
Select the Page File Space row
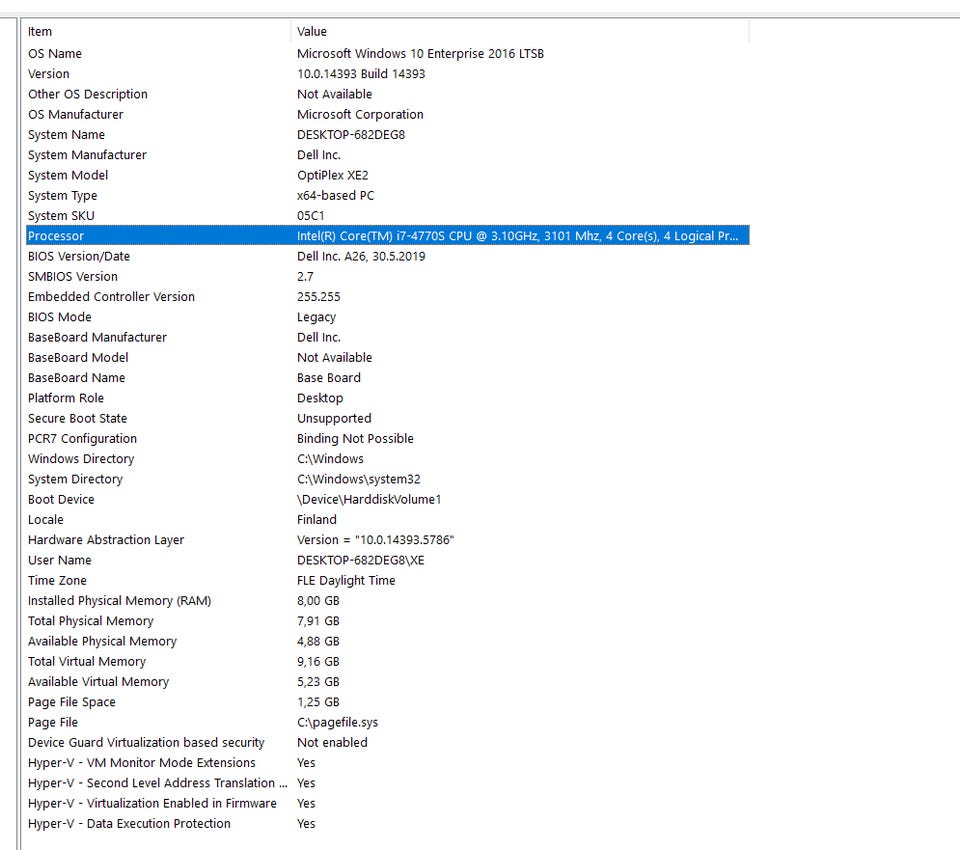(x=388, y=701)
